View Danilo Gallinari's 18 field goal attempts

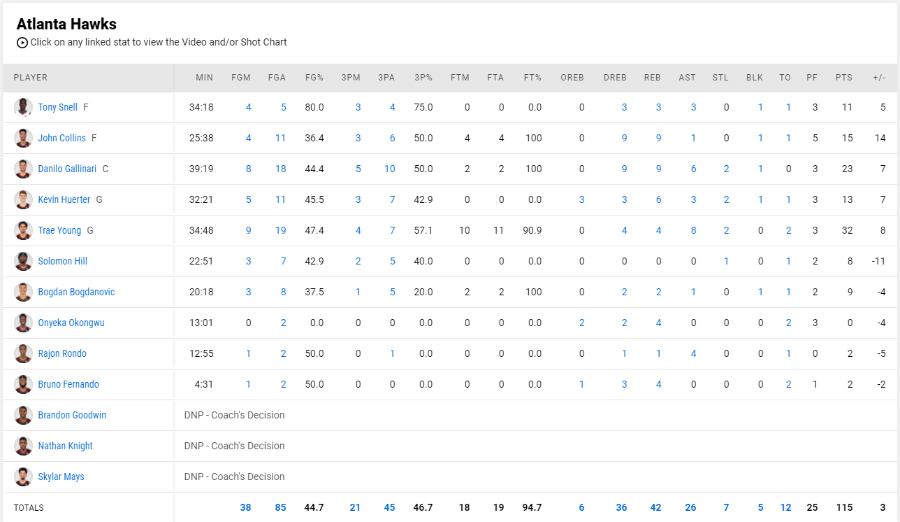coord(281,169)
